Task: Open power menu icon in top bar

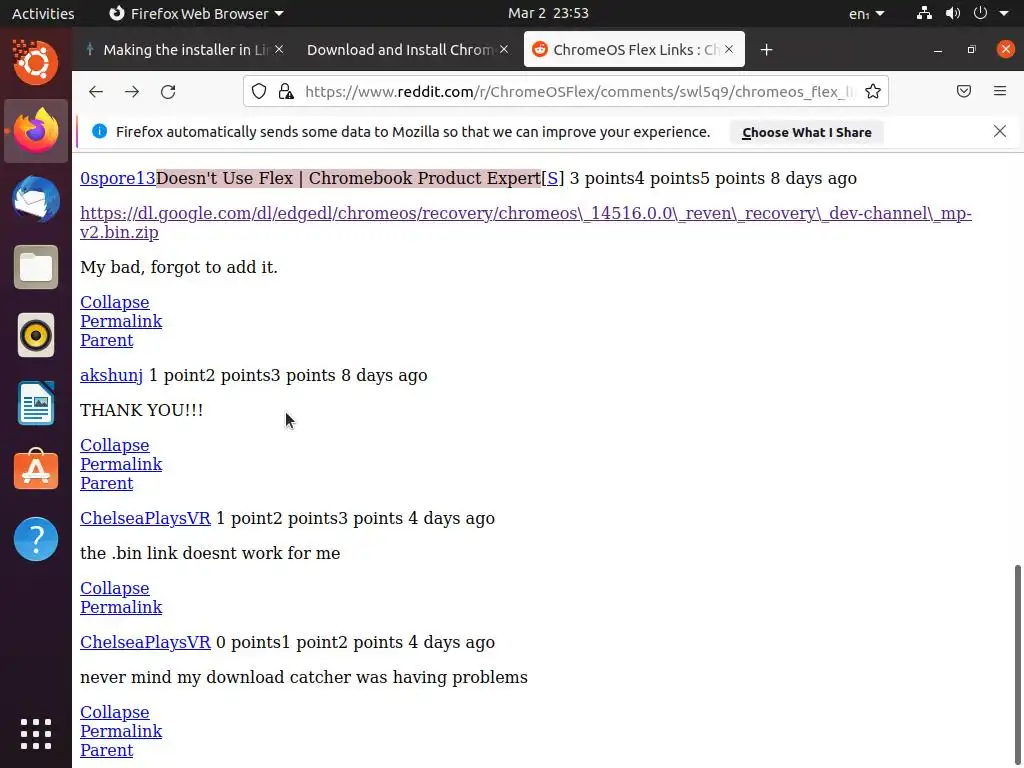Action: click(980, 13)
